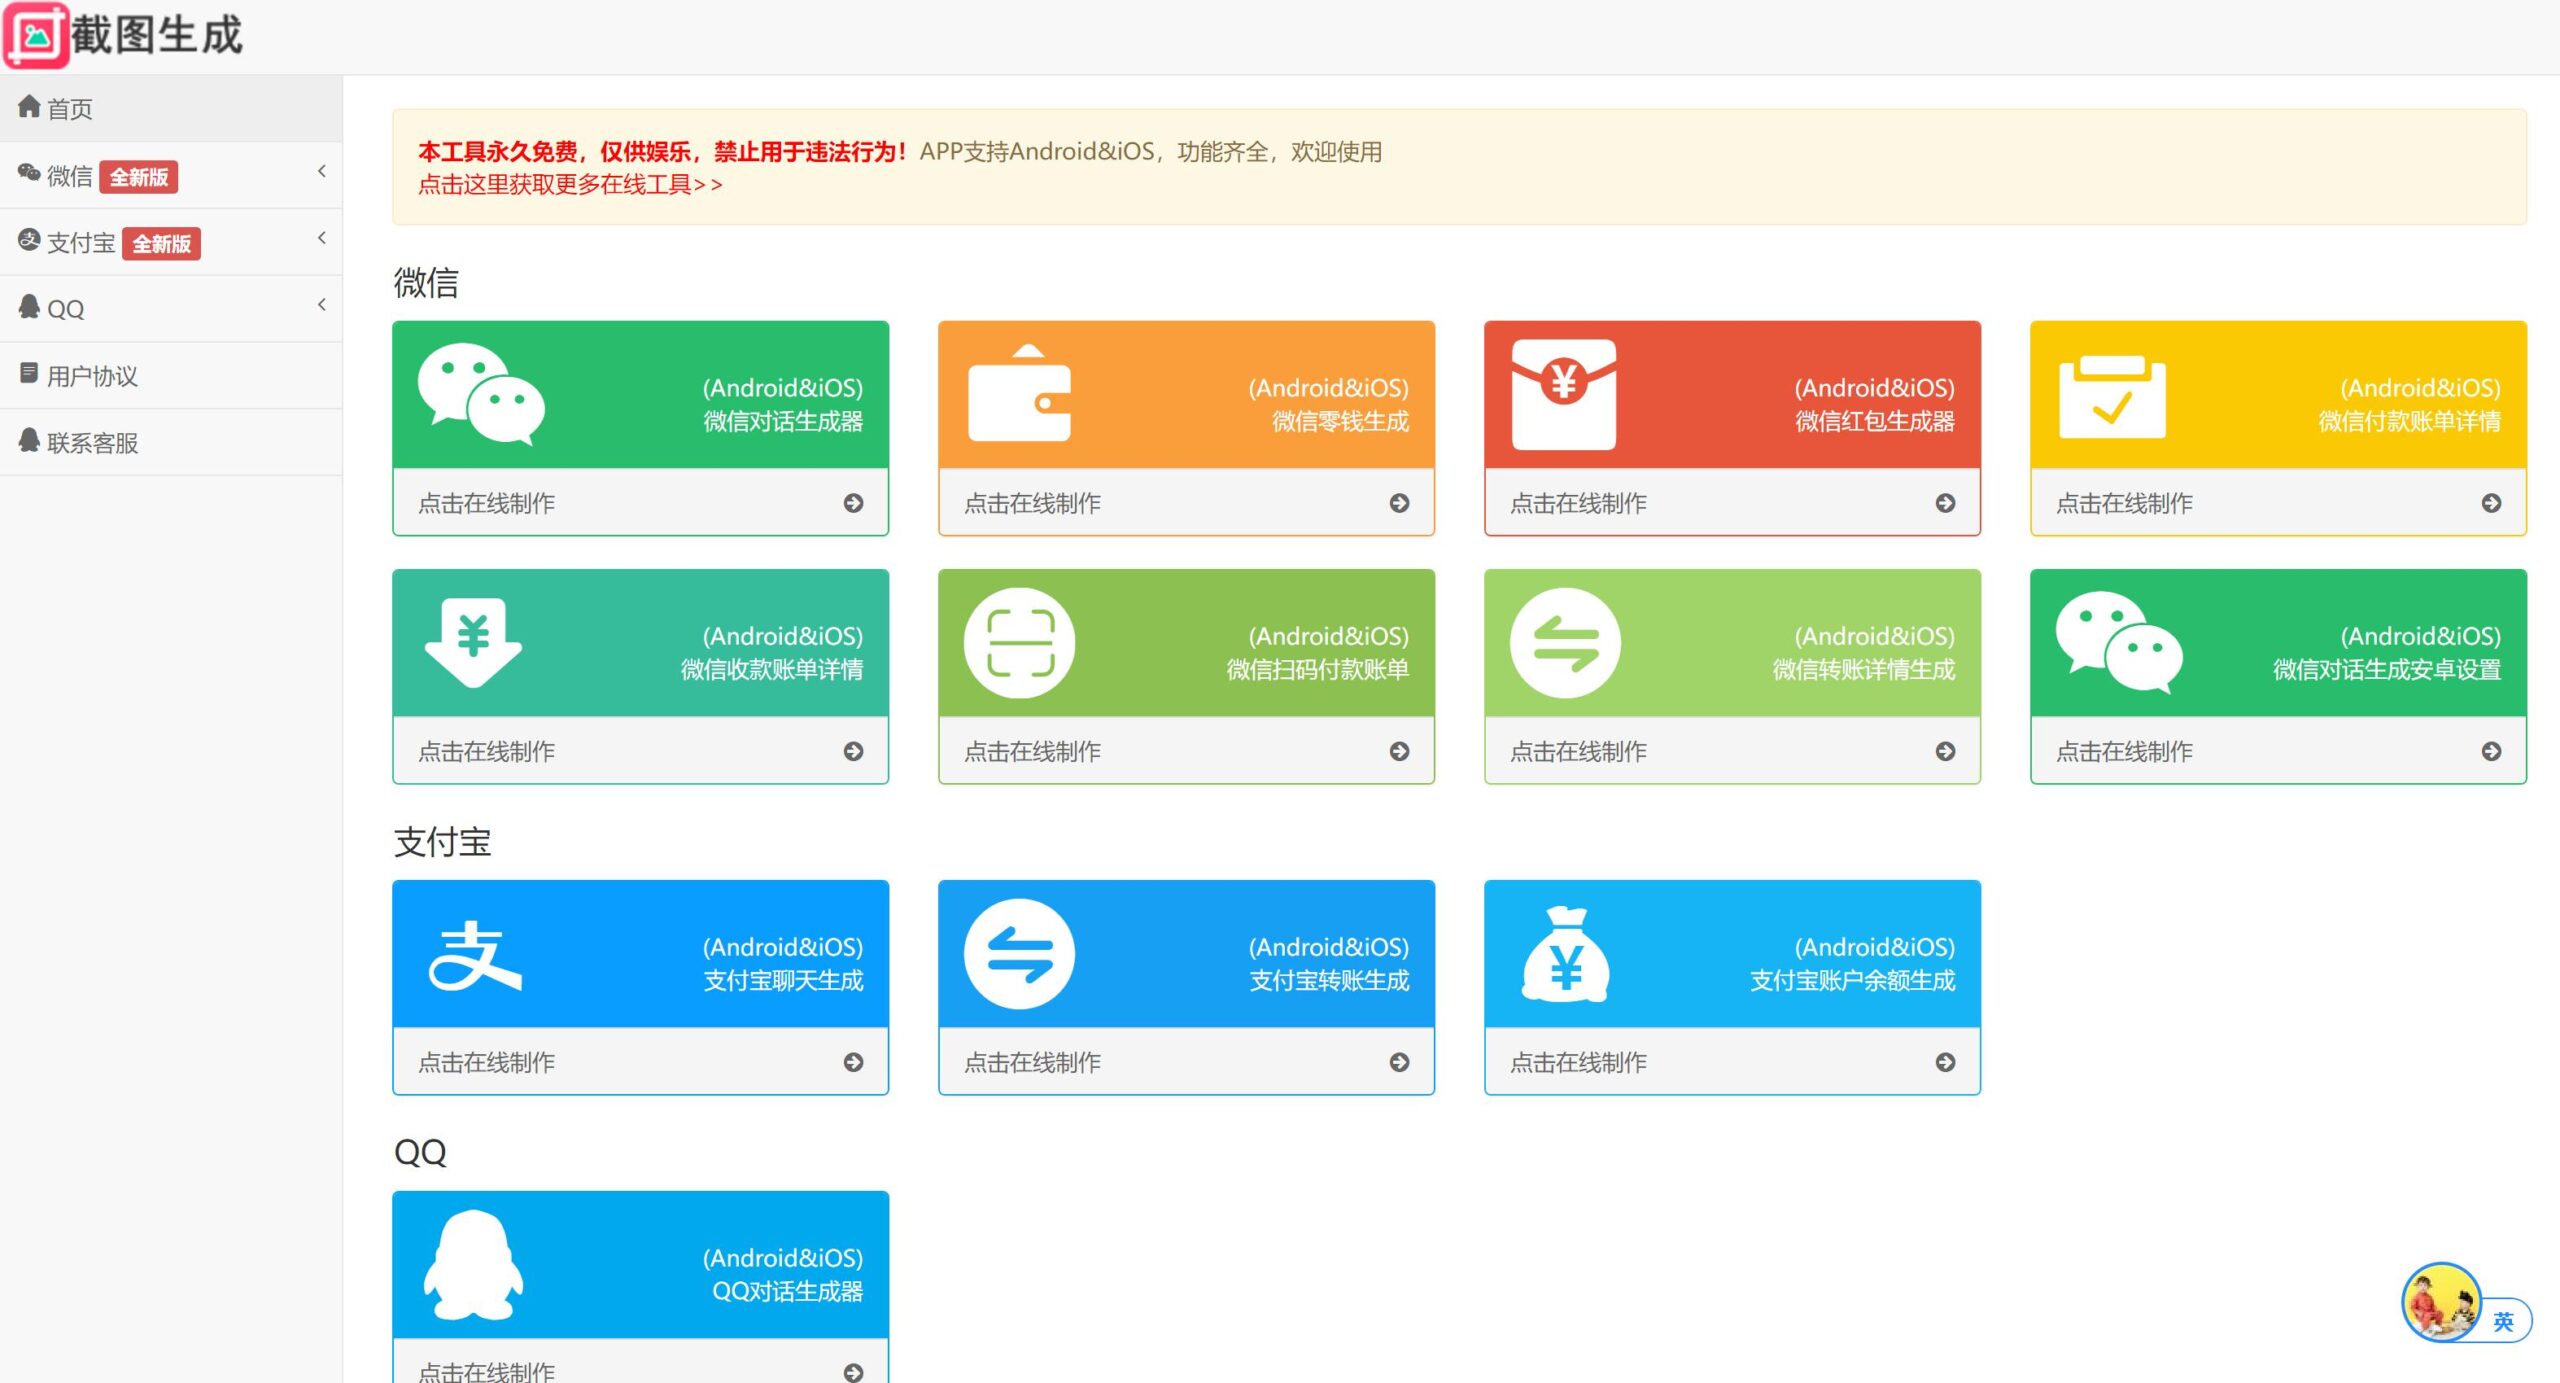Click 点击在线制作 under 支付宝转账生成
This screenshot has height=1383, width=2560.
point(1032,1062)
